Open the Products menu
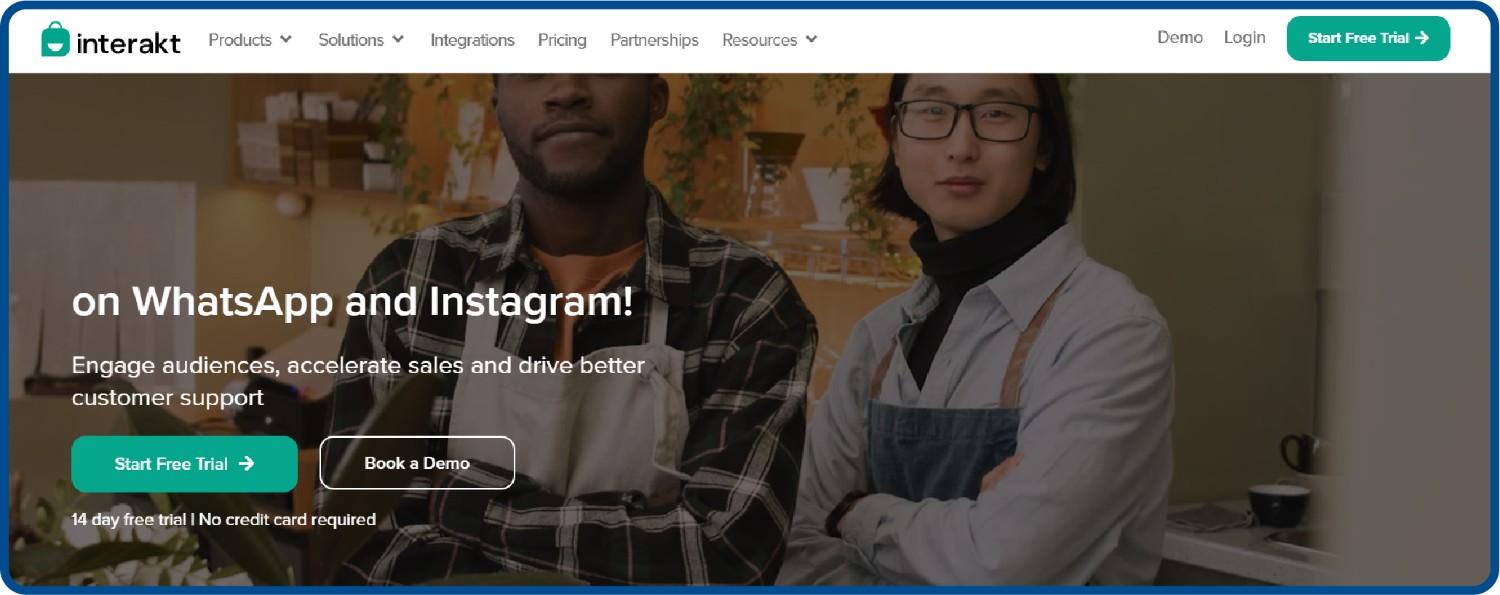1500x595 pixels. (250, 40)
